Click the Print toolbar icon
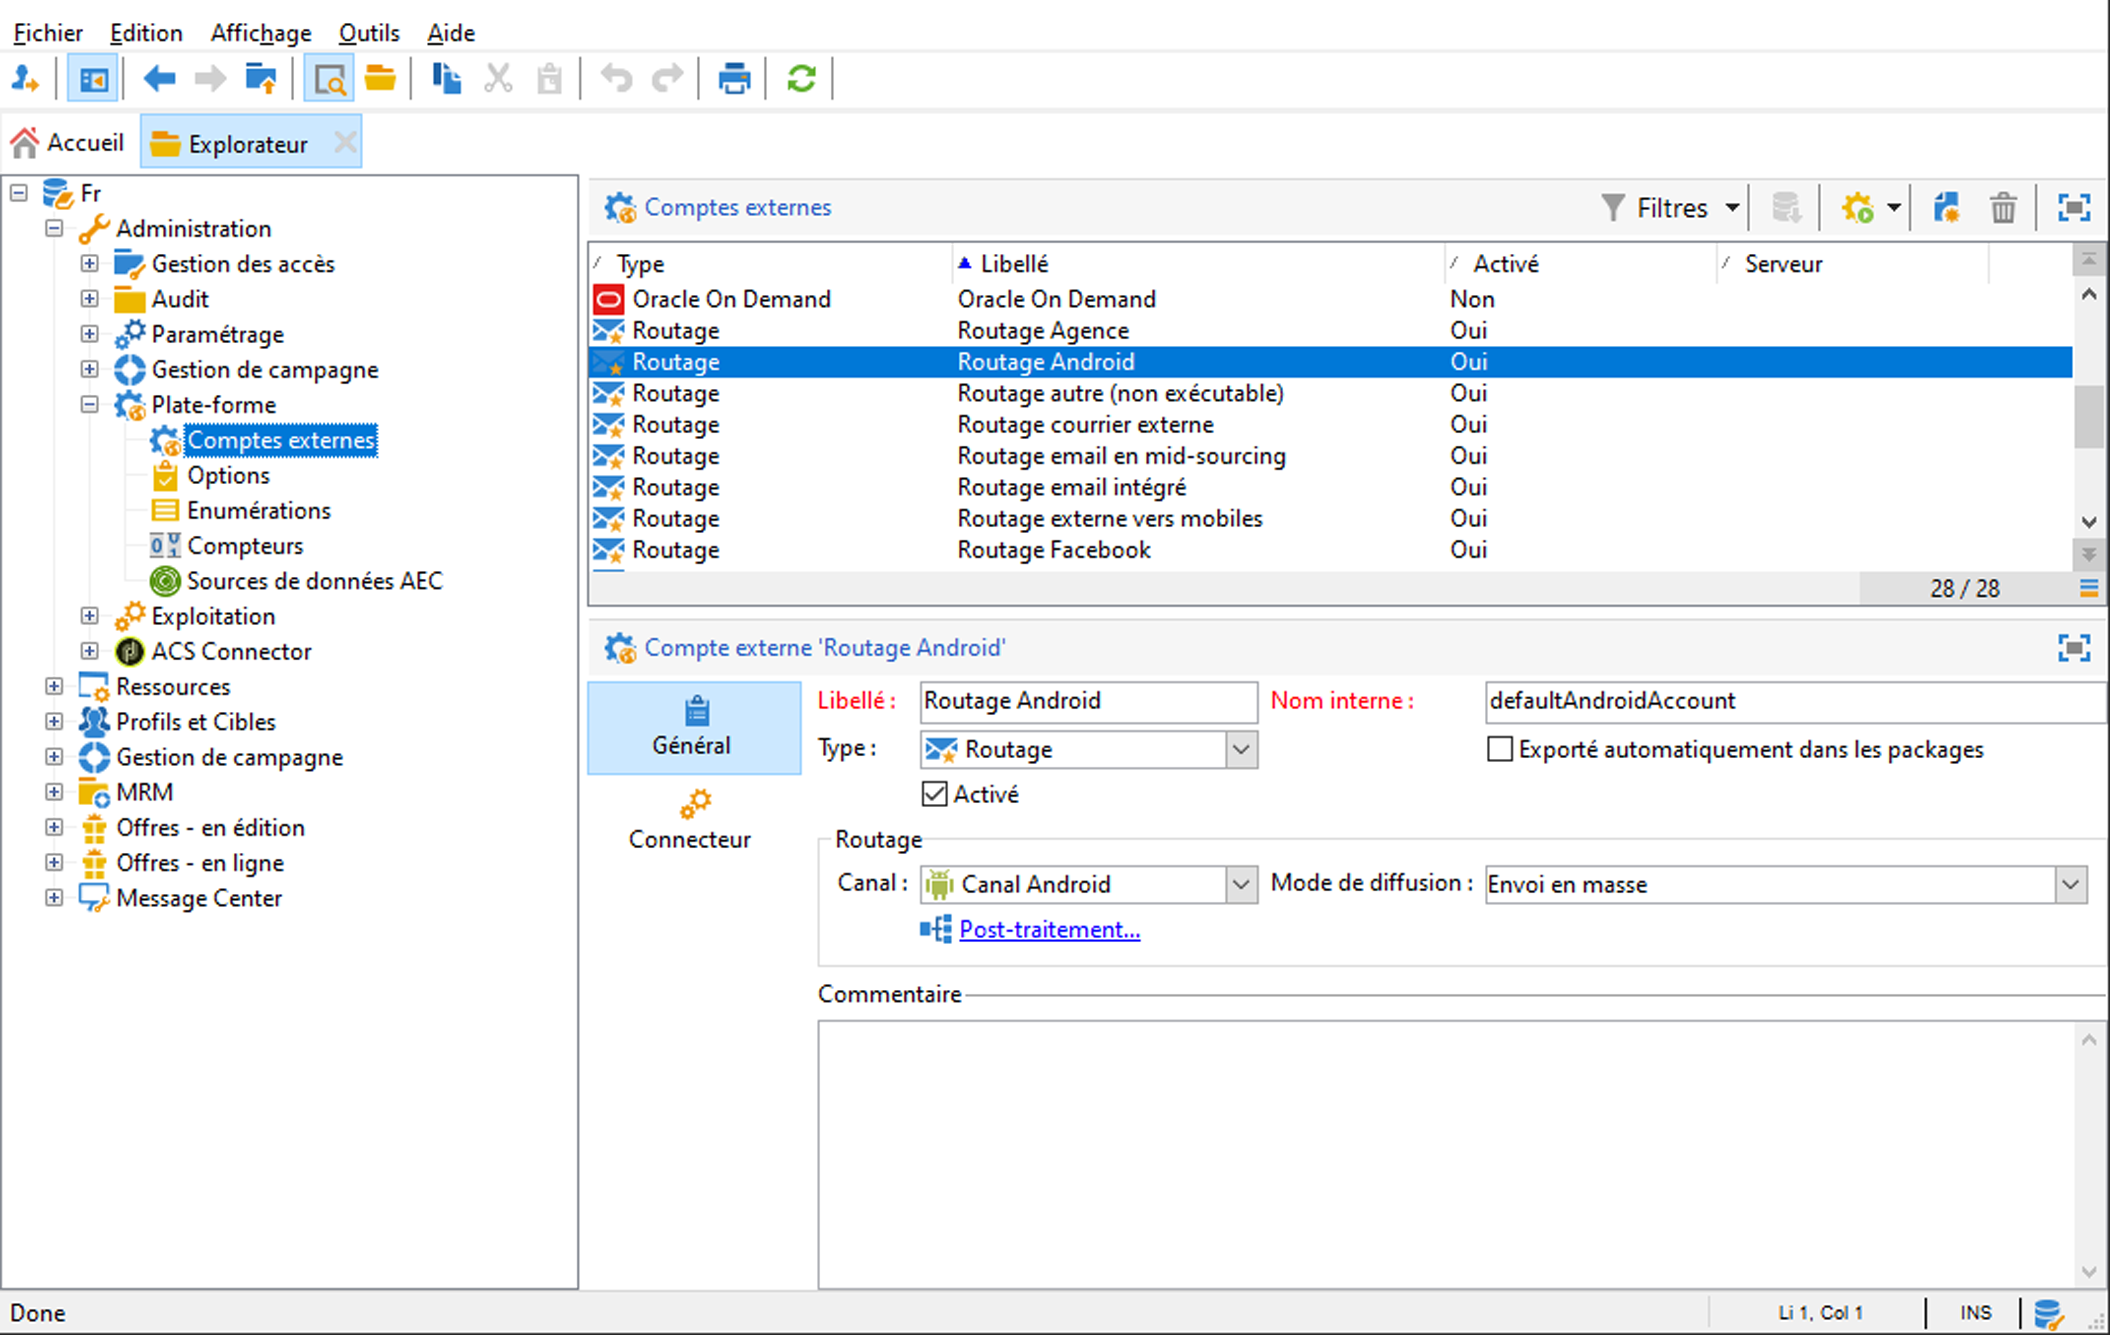This screenshot has height=1335, width=2110. (733, 78)
